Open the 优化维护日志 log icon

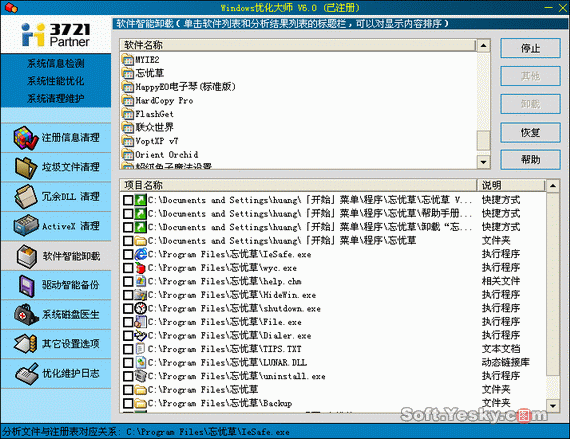tap(27, 374)
